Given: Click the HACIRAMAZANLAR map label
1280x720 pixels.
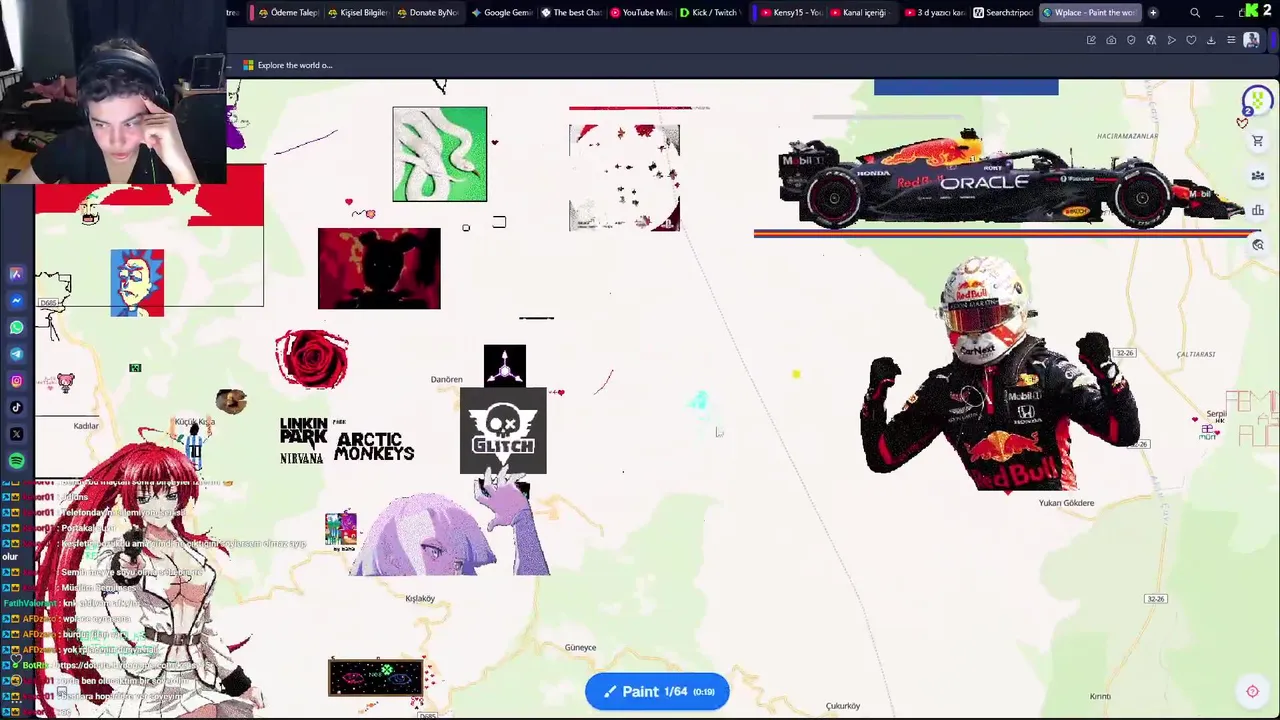Looking at the screenshot, I should pos(1127,136).
